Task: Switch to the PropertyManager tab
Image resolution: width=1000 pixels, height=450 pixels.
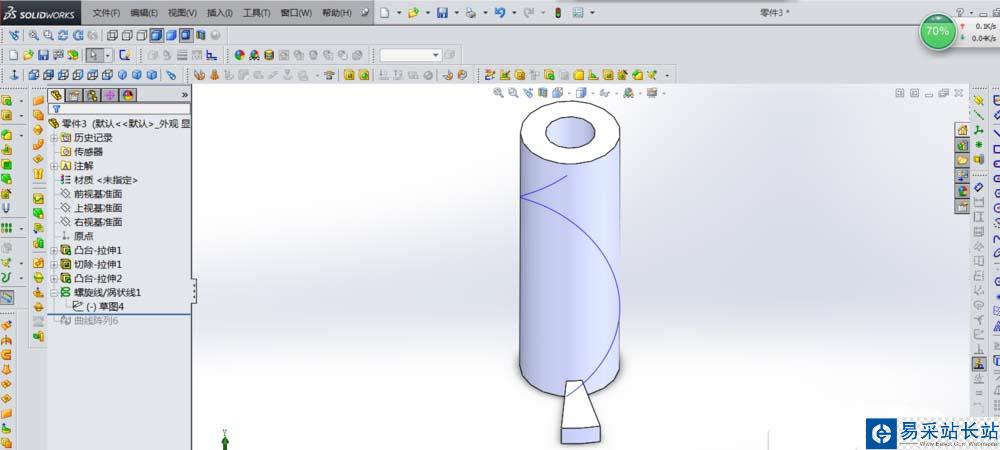Action: click(x=75, y=95)
